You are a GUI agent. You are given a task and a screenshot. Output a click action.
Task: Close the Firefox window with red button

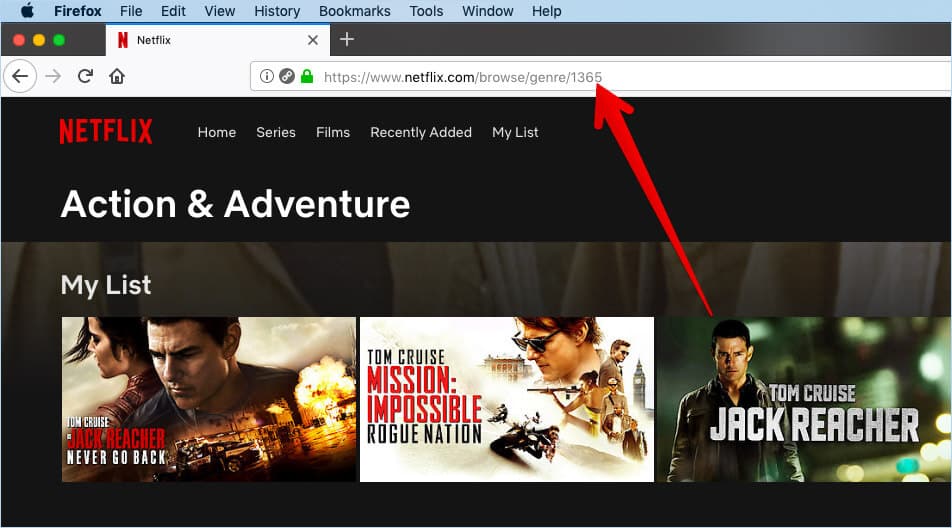tap(19, 40)
